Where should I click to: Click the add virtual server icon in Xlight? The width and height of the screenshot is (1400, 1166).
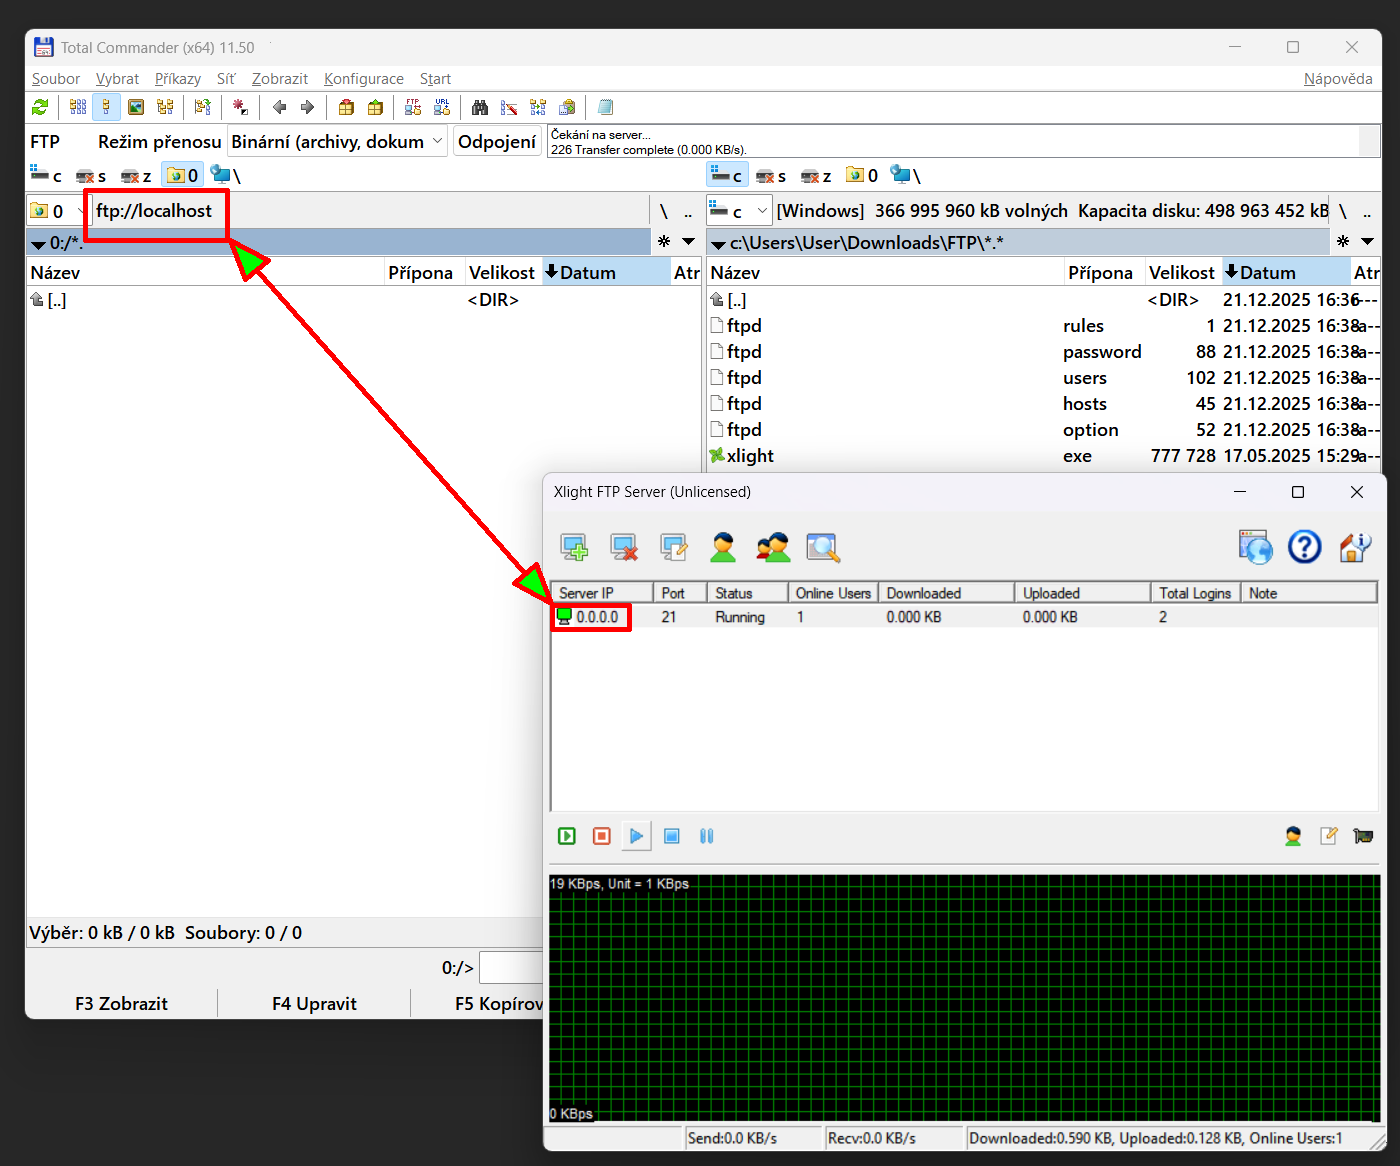click(574, 547)
